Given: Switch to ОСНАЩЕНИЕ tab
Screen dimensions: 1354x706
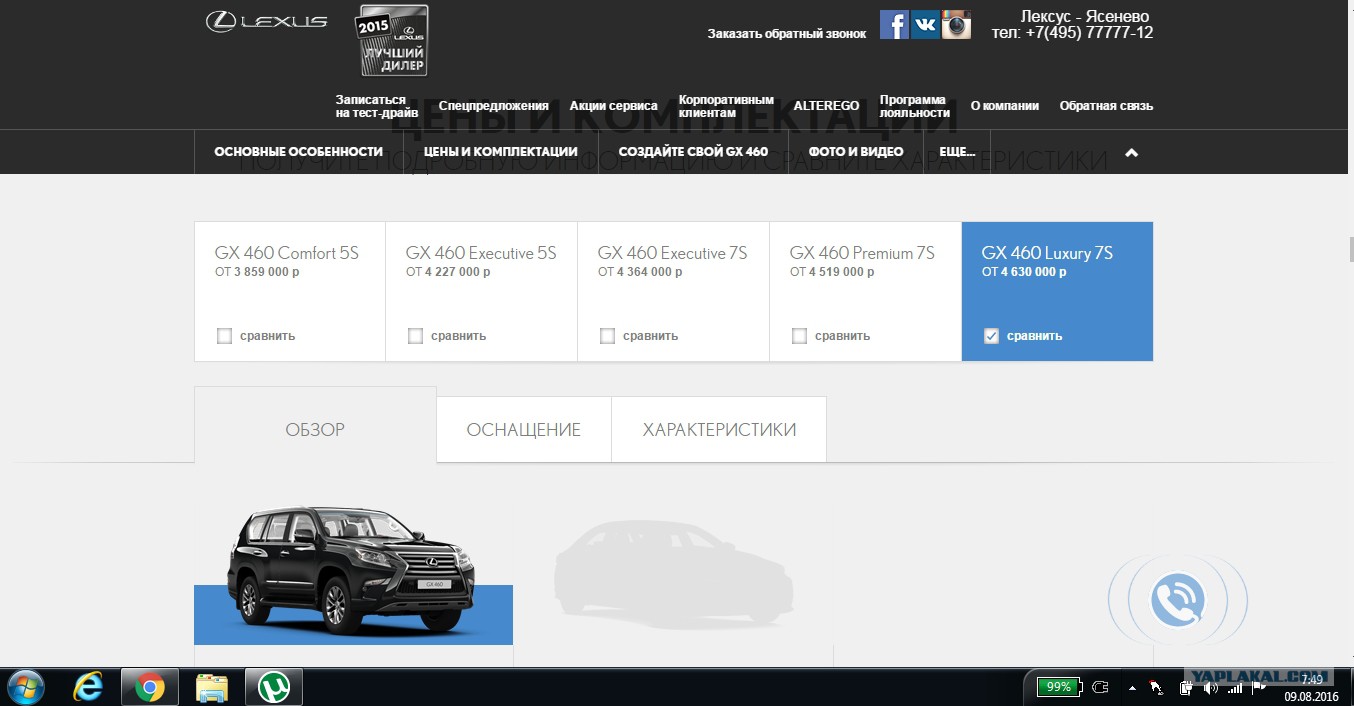Looking at the screenshot, I should [523, 430].
